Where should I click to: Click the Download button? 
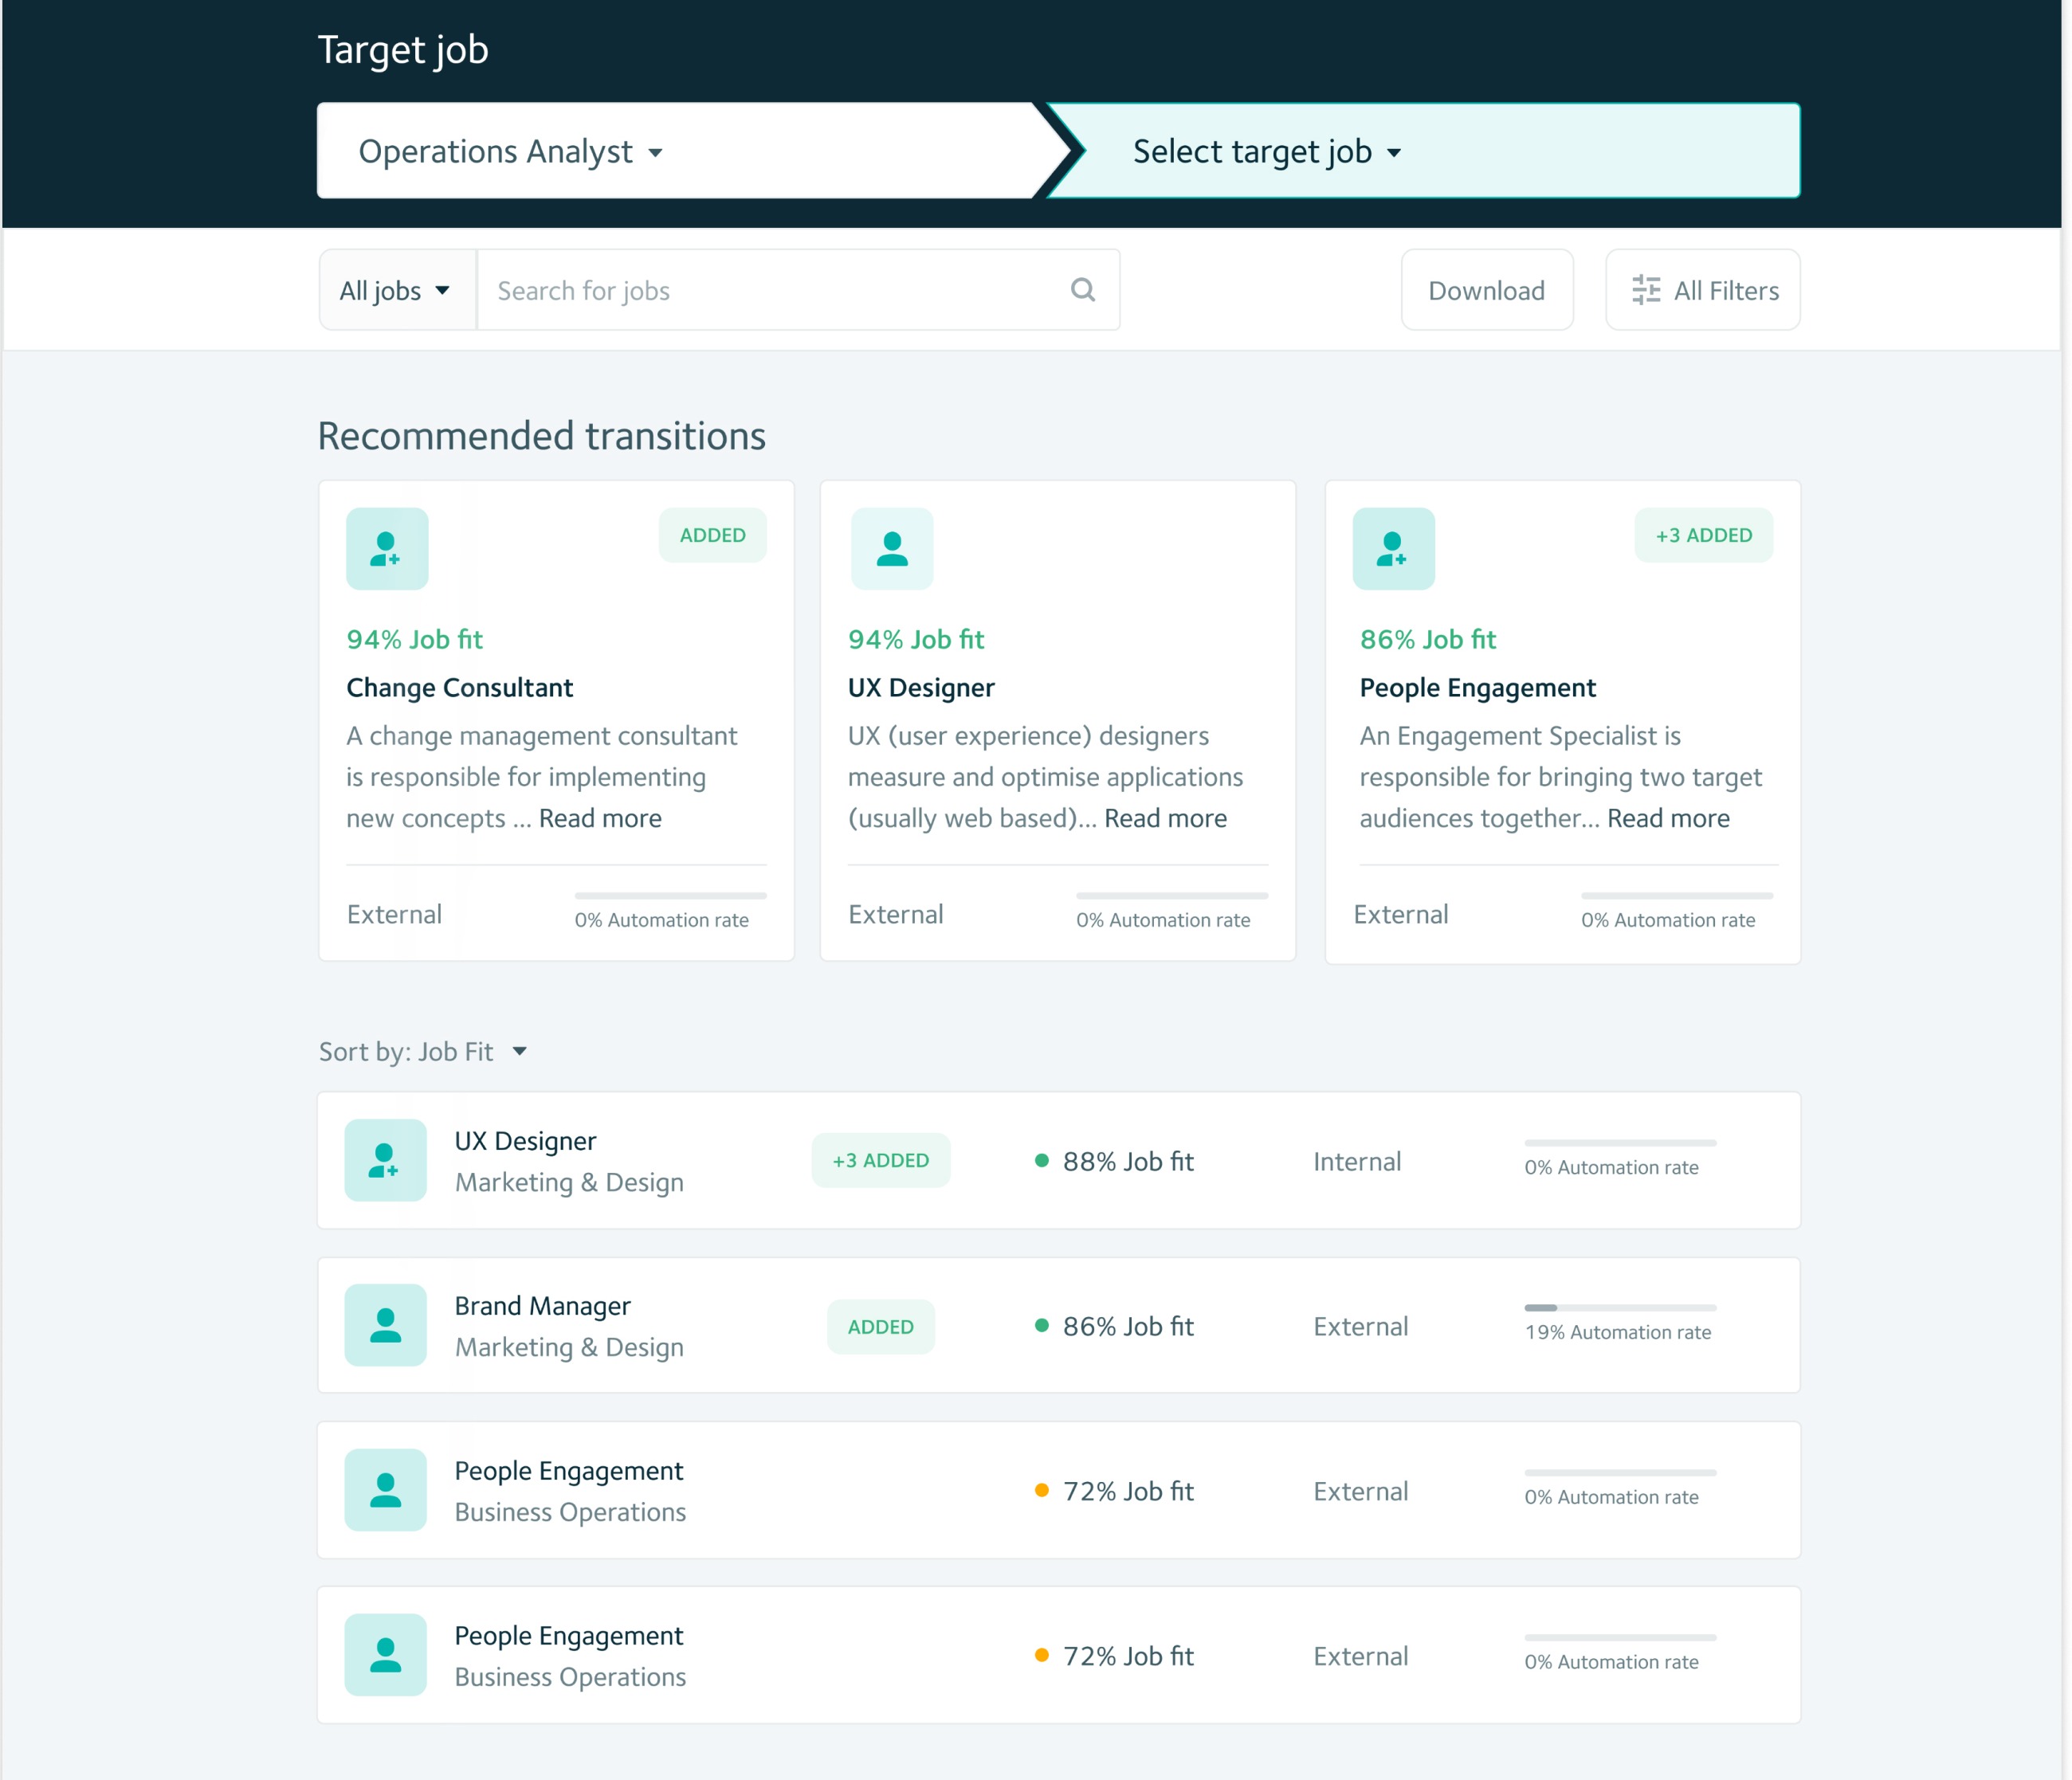pos(1486,291)
